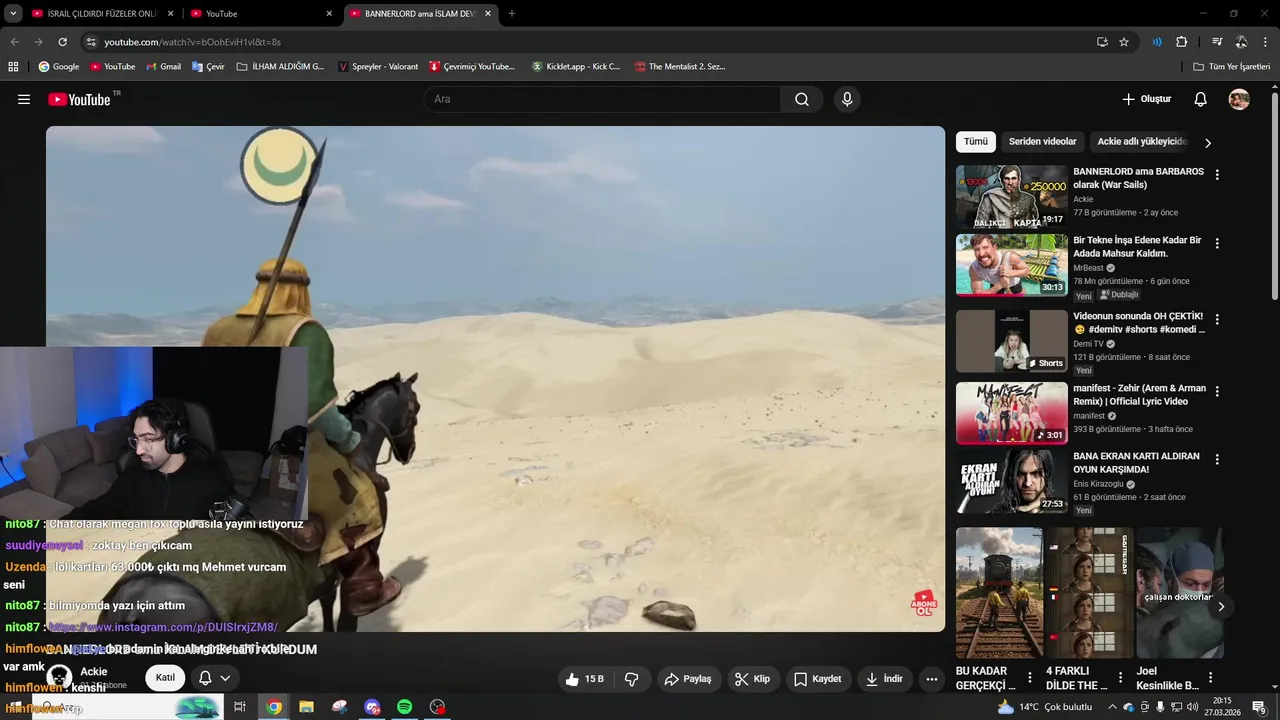Open the BU KADAR GERÇEKÇİ short
The image size is (1280, 720).
coord(999,593)
